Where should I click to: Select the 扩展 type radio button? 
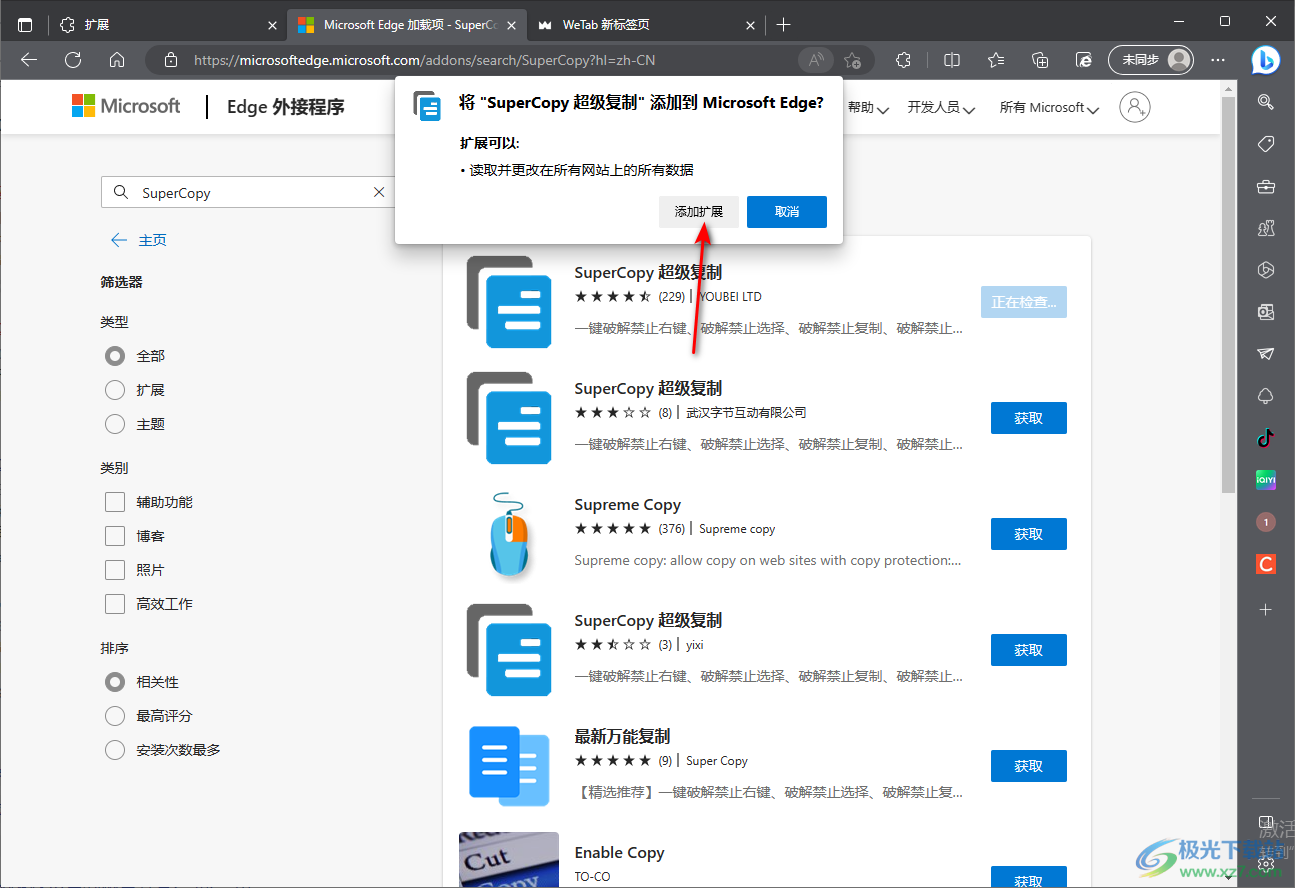(x=115, y=389)
